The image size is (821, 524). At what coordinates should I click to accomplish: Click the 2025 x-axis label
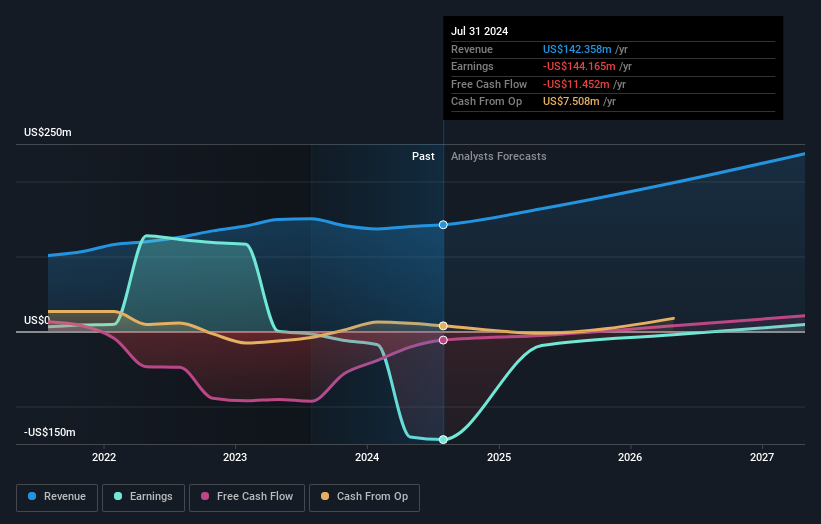498,457
